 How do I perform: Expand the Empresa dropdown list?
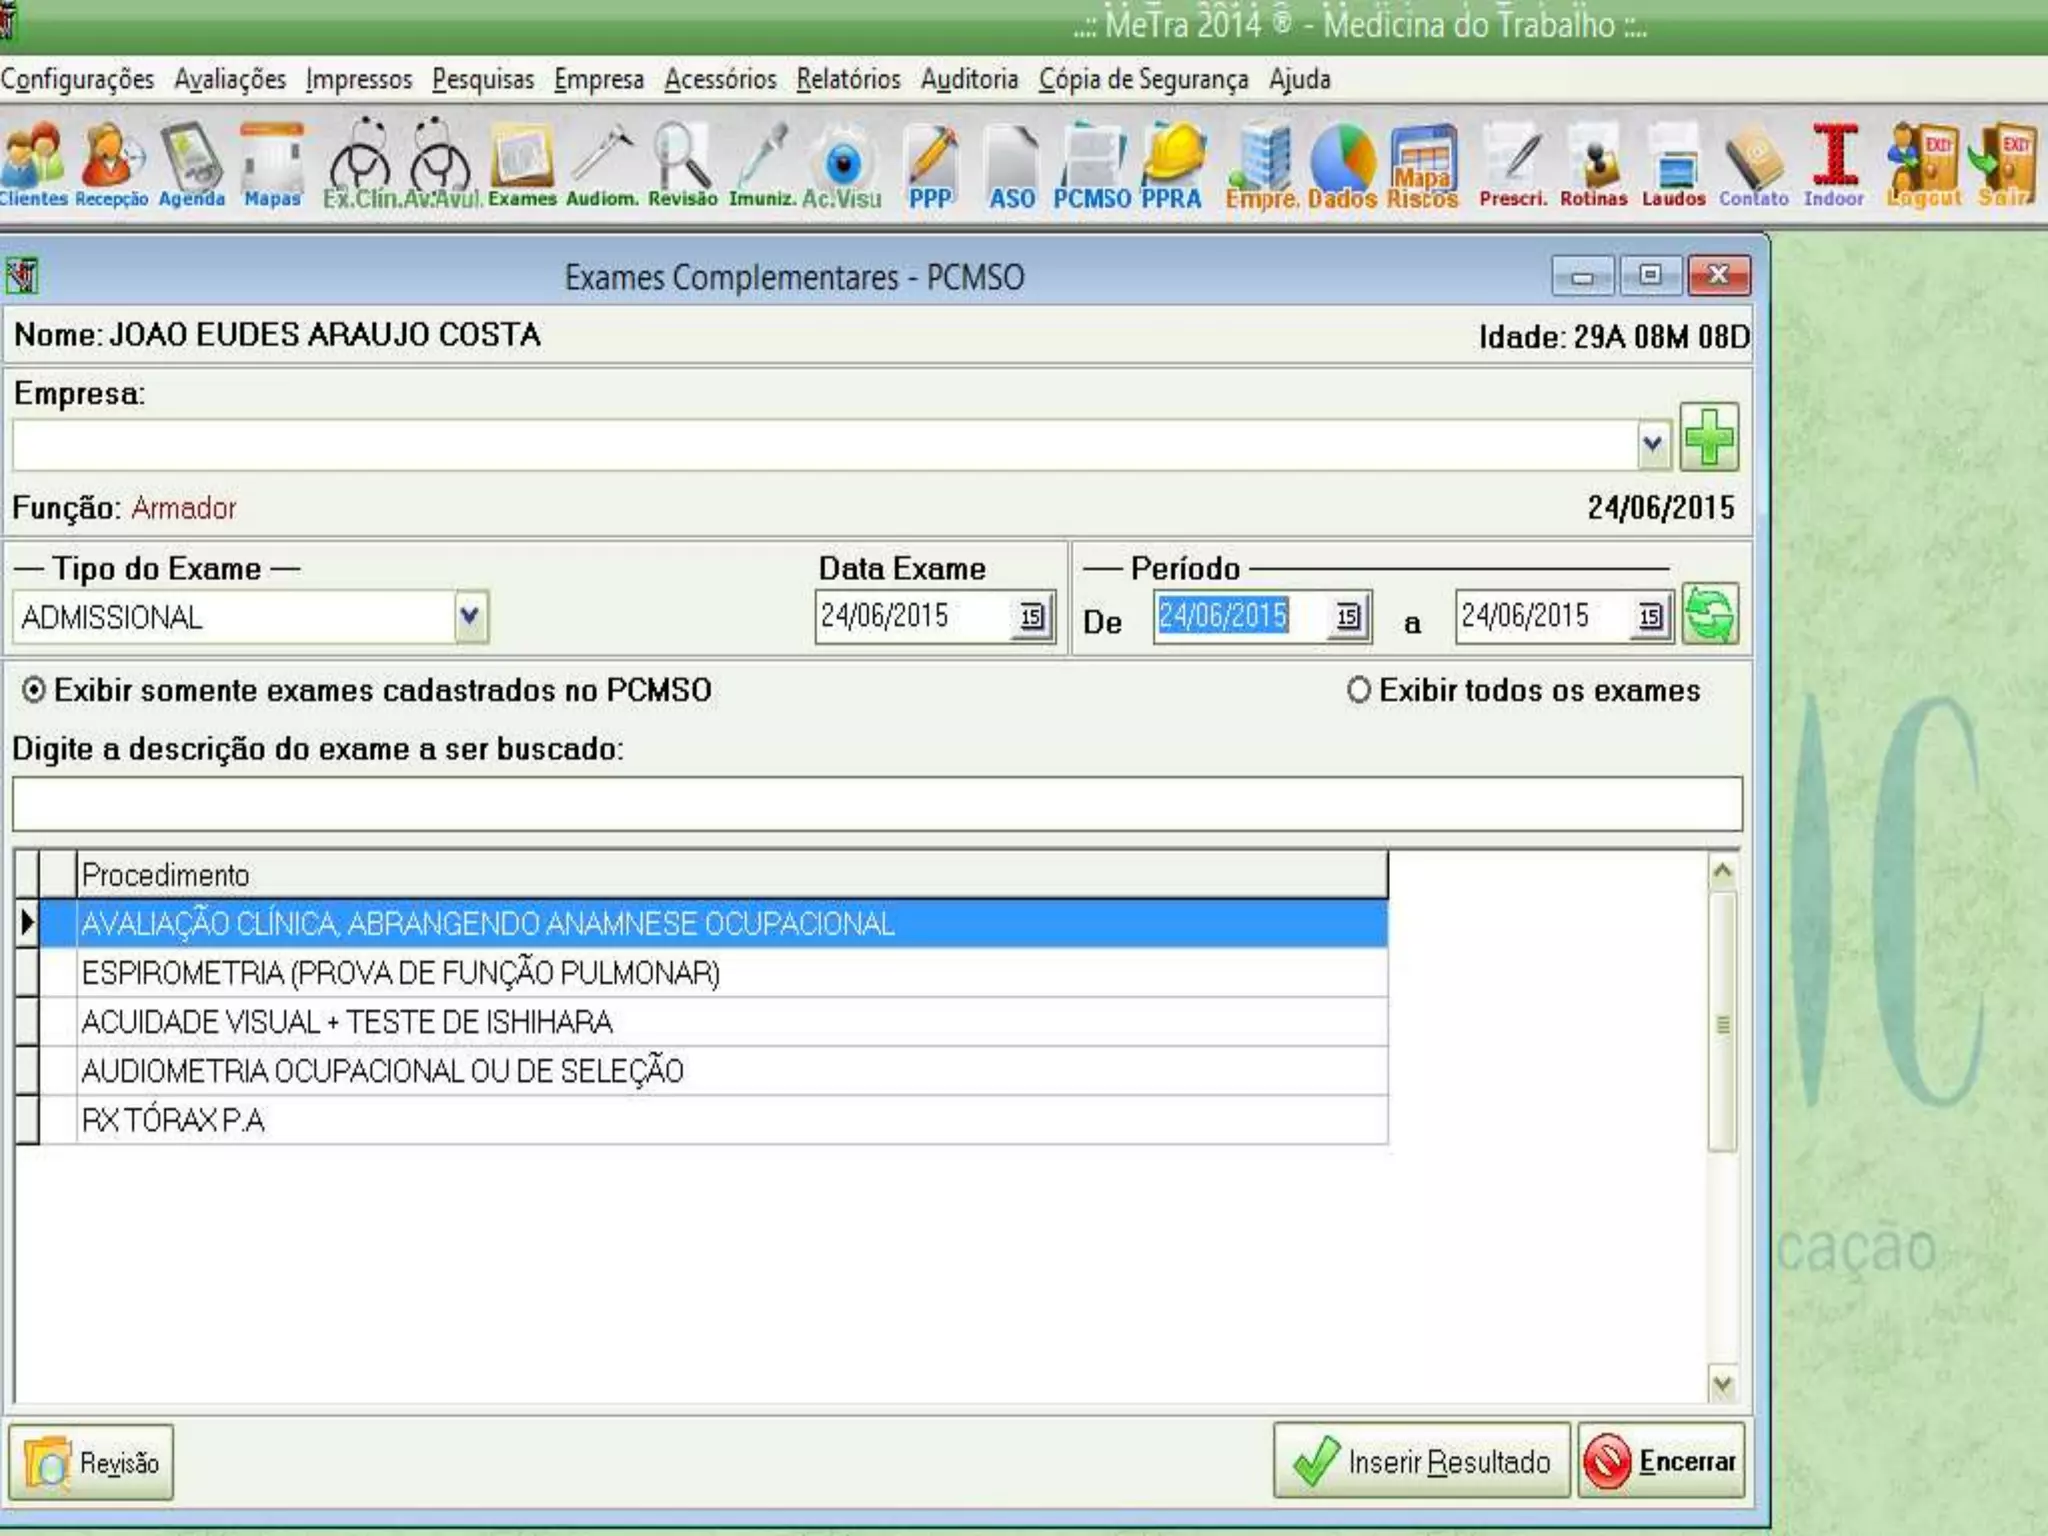(x=1653, y=443)
